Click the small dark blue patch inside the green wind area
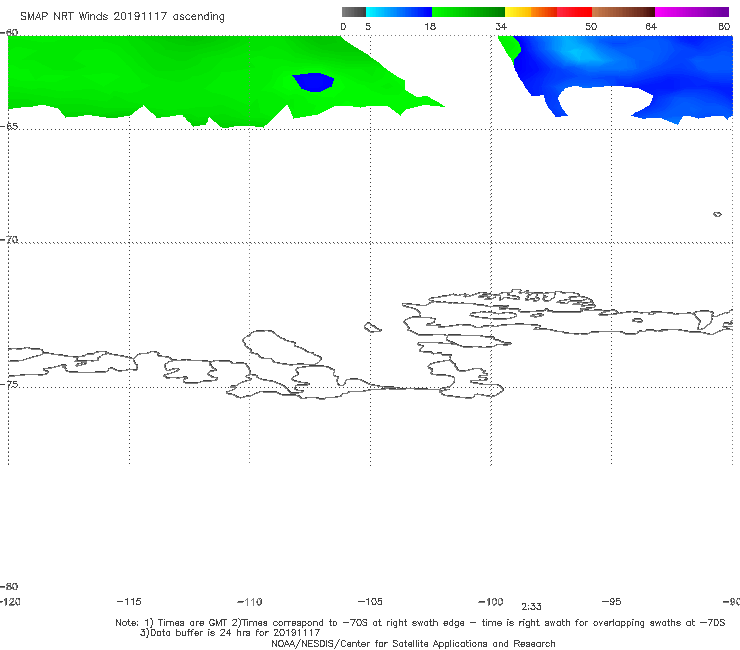The image size is (740, 650). (x=313, y=82)
